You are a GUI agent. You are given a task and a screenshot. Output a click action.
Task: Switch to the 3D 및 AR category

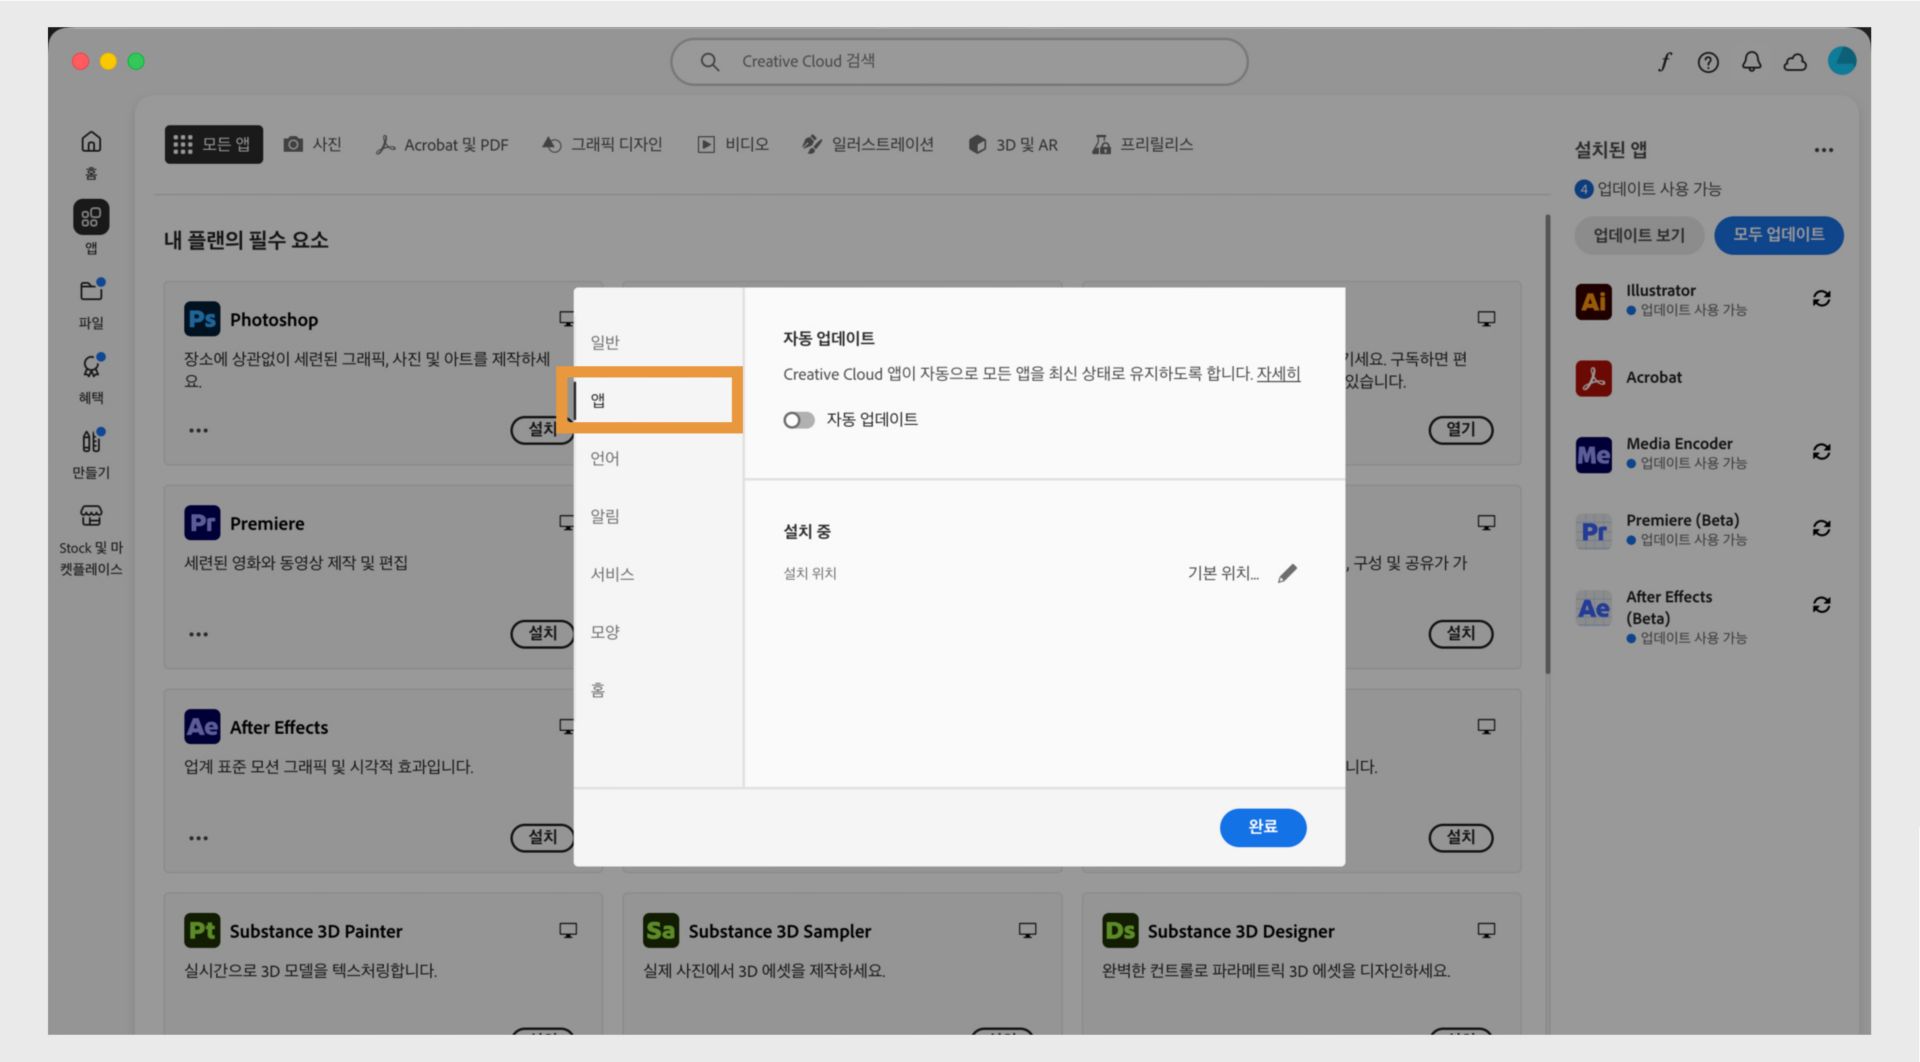1013,145
